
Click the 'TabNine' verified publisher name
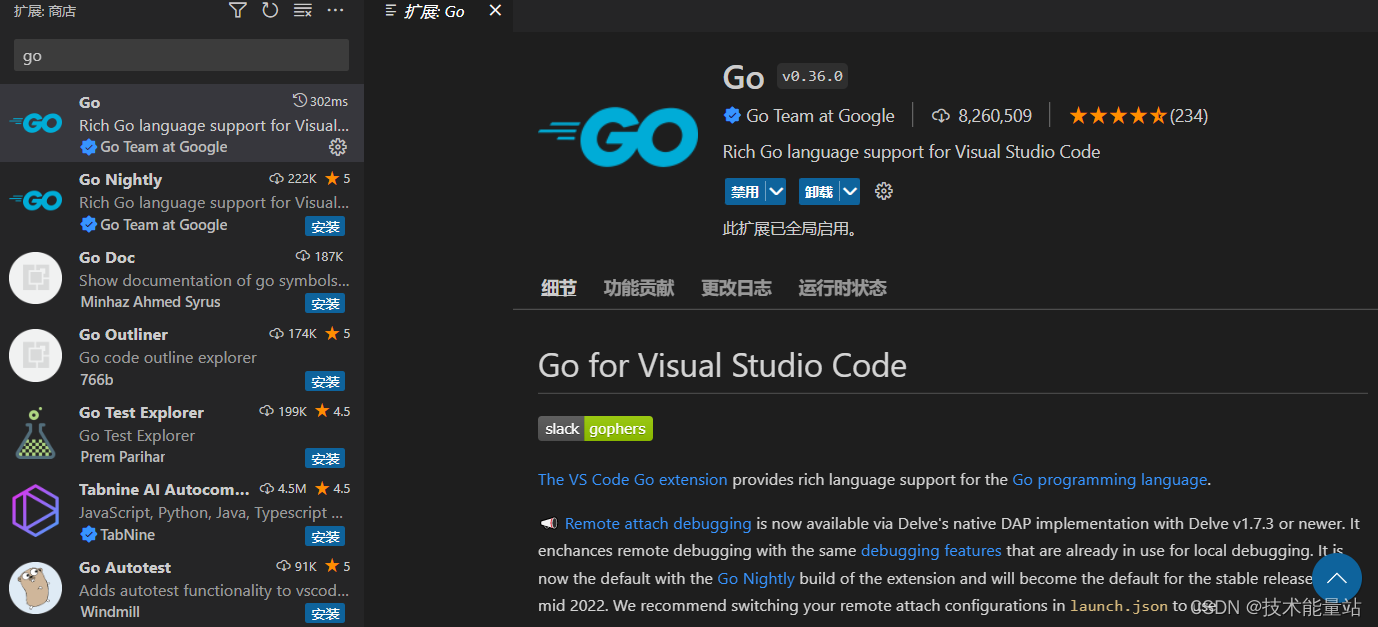[x=126, y=535]
